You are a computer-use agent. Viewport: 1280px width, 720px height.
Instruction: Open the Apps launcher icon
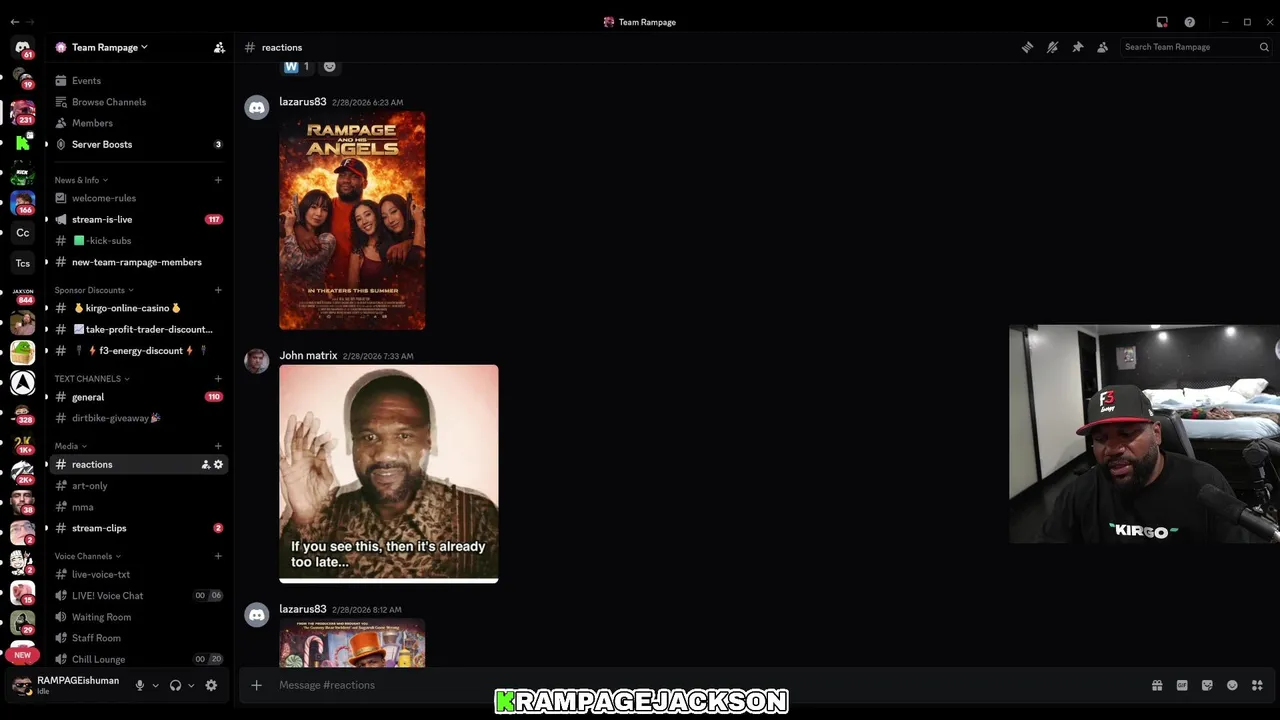(x=1257, y=685)
